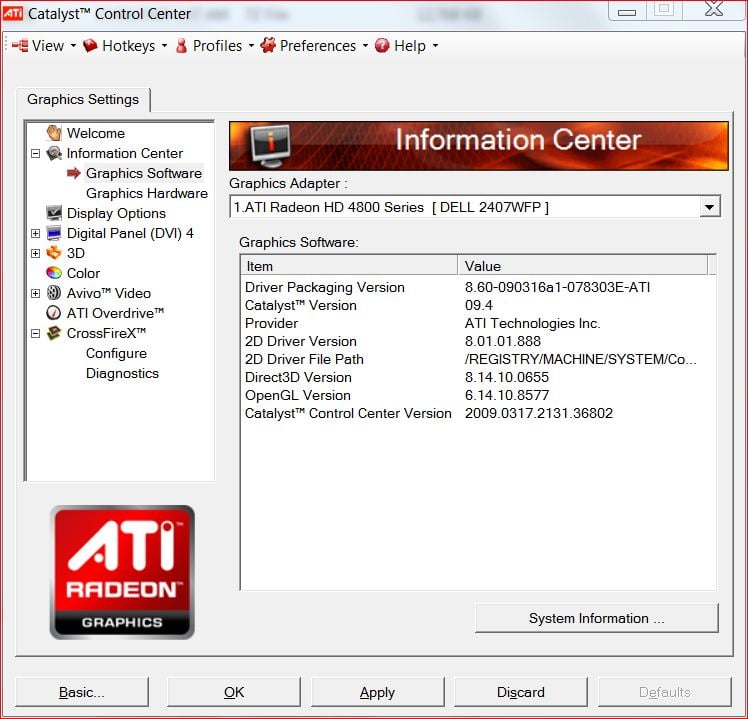748x719 pixels.
Task: Click the Help question mark icon
Action: pyautogui.click(x=382, y=46)
